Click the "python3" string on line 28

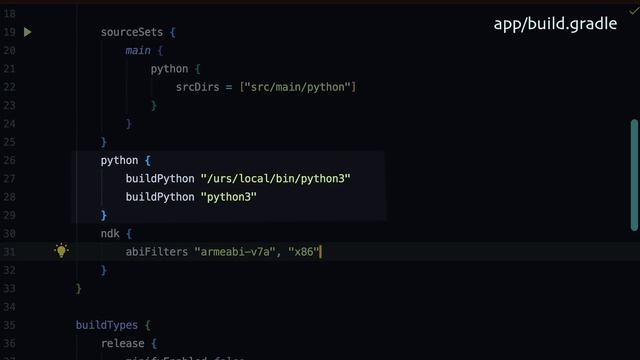[x=229, y=197]
